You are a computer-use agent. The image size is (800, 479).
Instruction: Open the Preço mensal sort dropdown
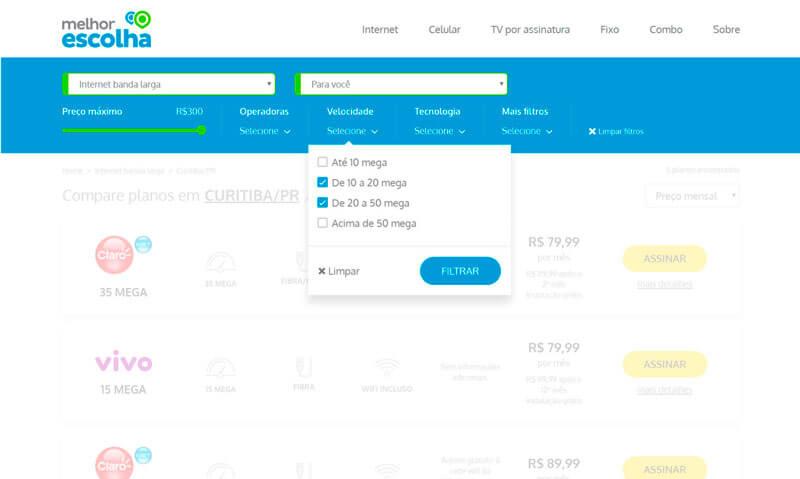692,196
